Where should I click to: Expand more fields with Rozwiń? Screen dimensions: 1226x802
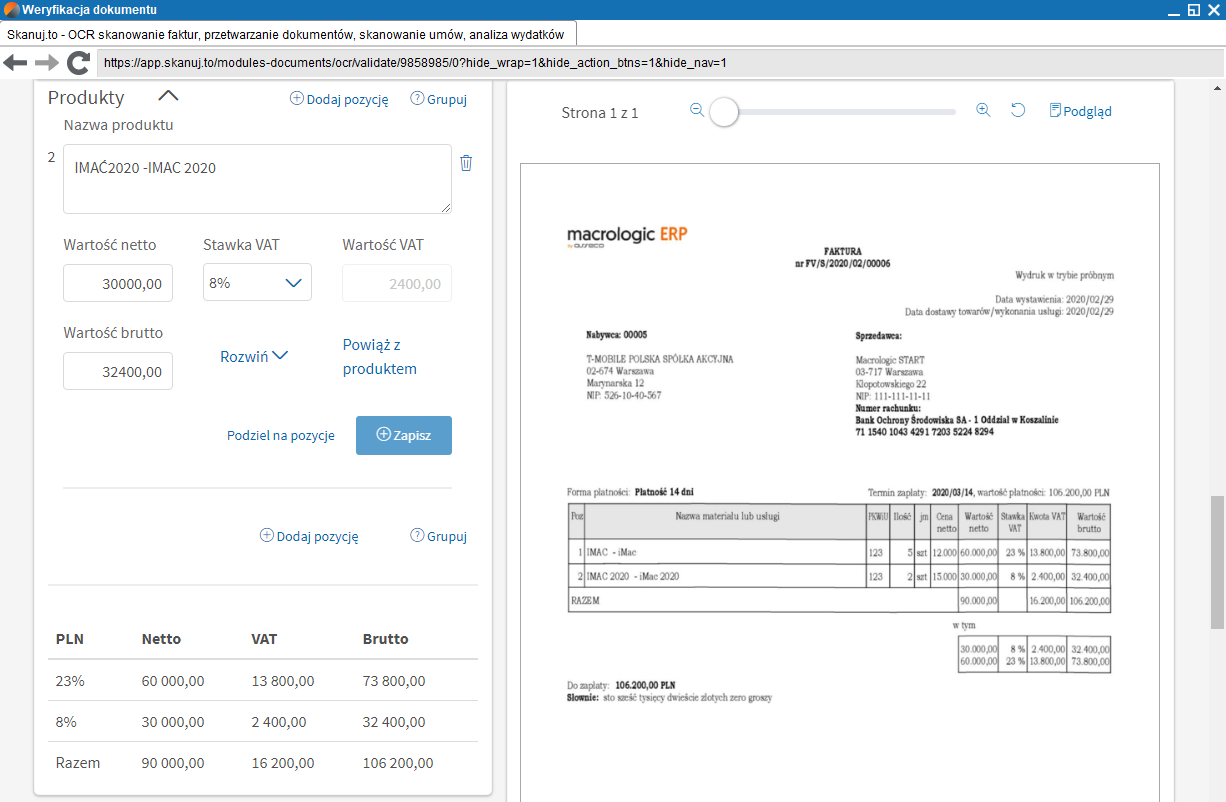[x=254, y=356]
